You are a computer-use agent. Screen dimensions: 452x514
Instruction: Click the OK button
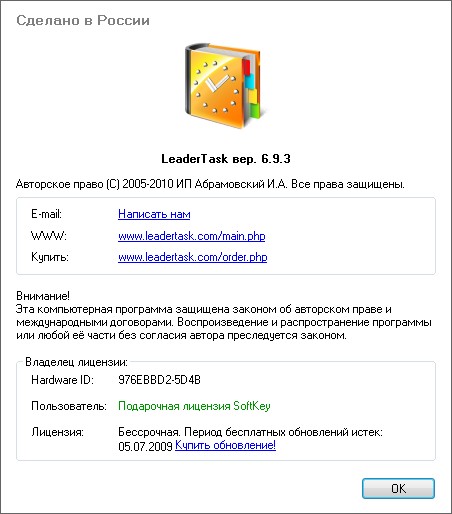pos(398,489)
